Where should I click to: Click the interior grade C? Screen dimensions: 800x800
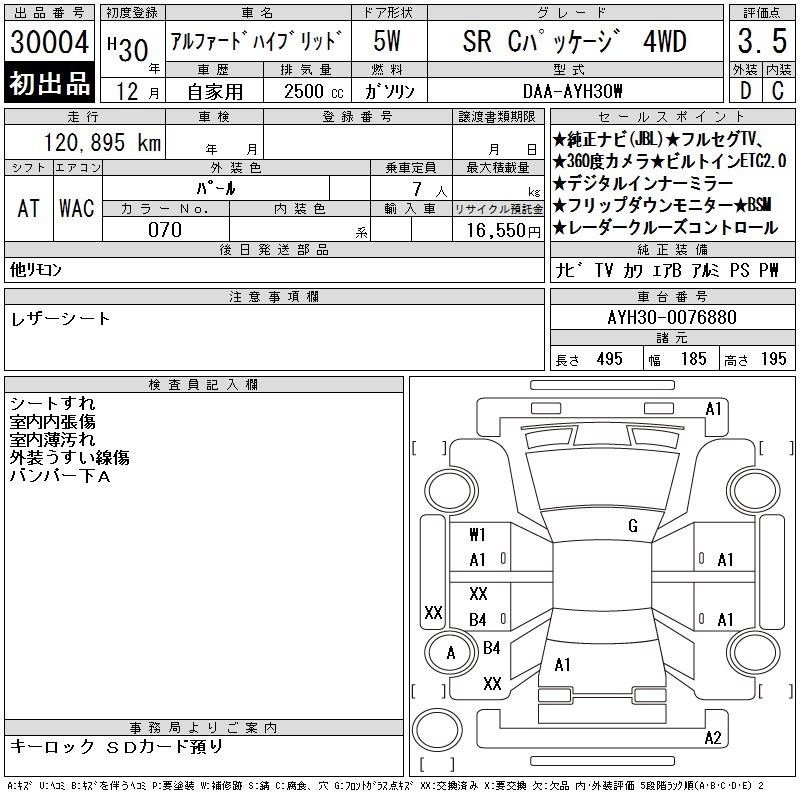tap(778, 89)
